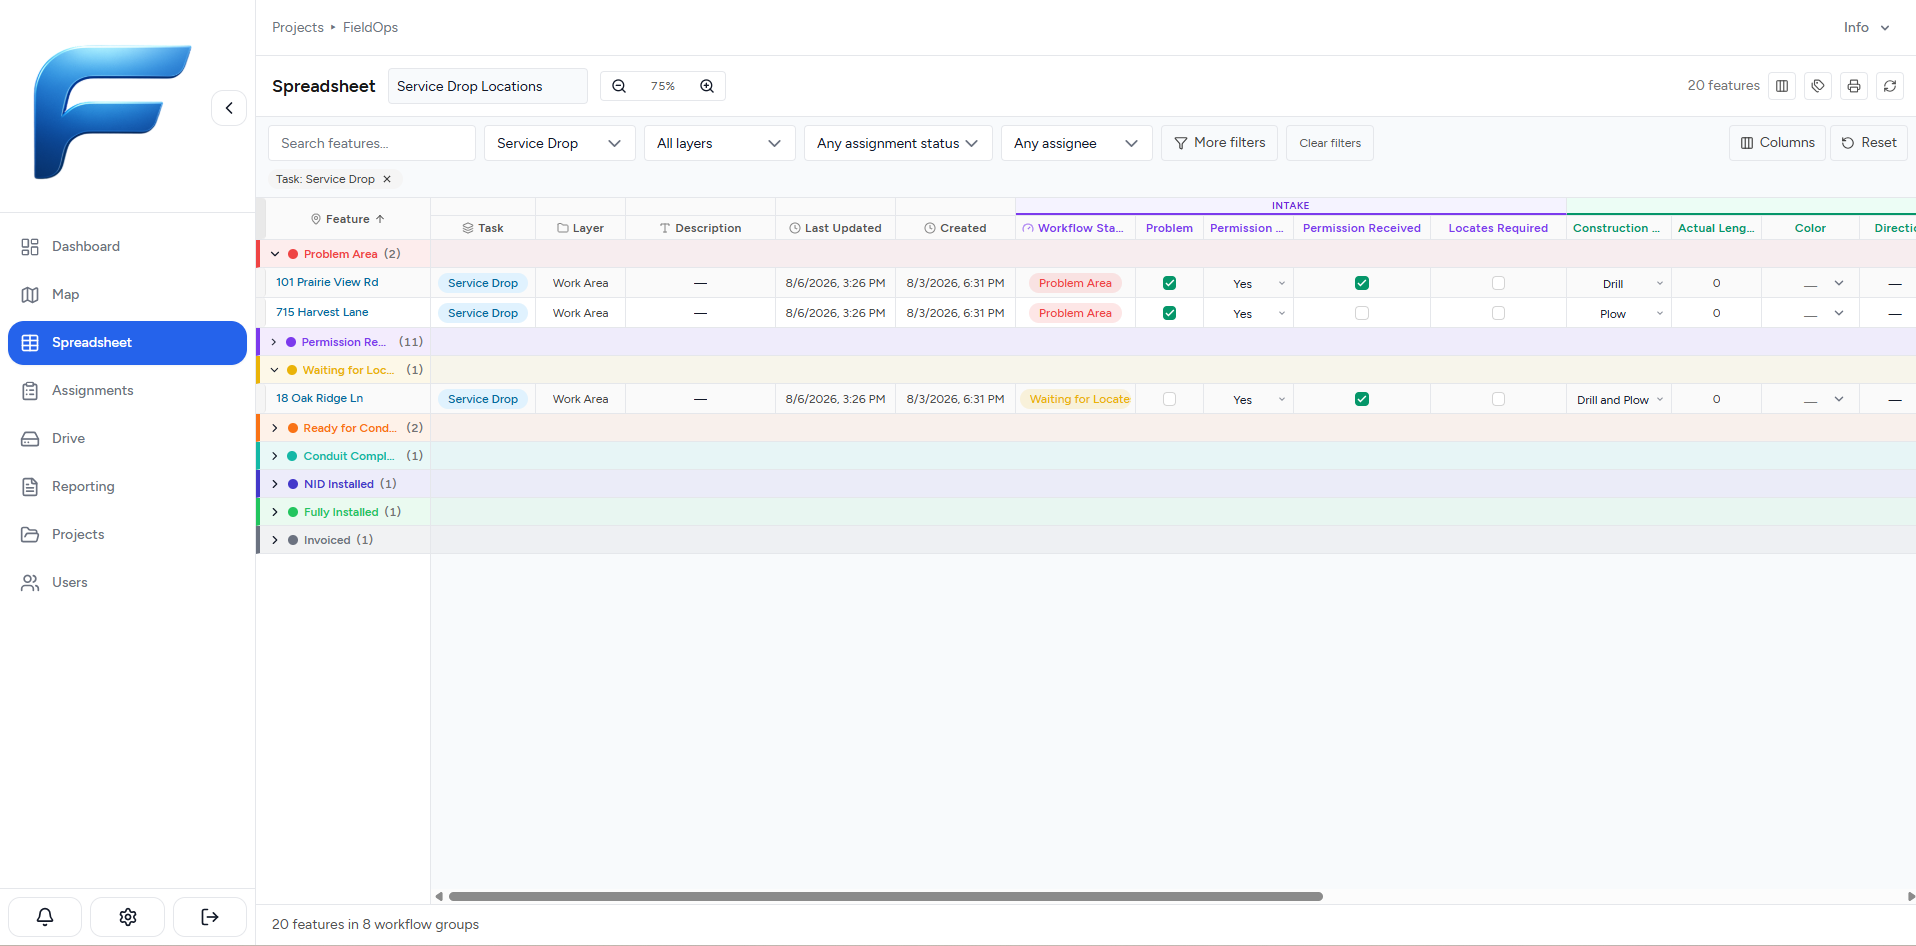Viewport: 1916px width, 946px height.
Task: Go to Projects in sidebar
Action: pyautogui.click(x=127, y=534)
